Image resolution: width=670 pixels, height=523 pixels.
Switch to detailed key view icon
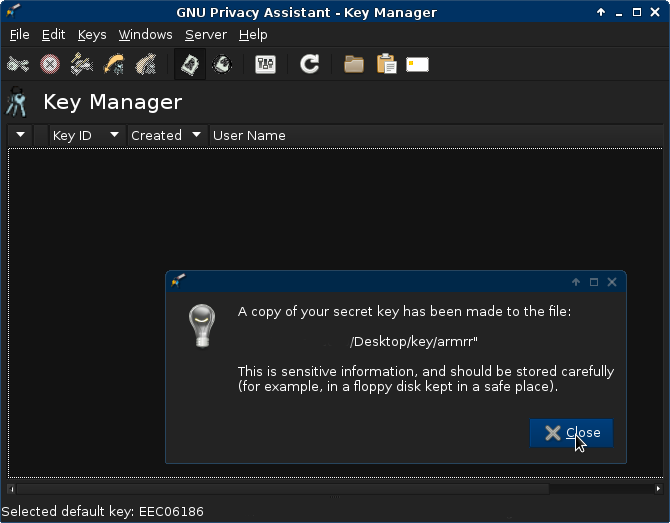222,65
